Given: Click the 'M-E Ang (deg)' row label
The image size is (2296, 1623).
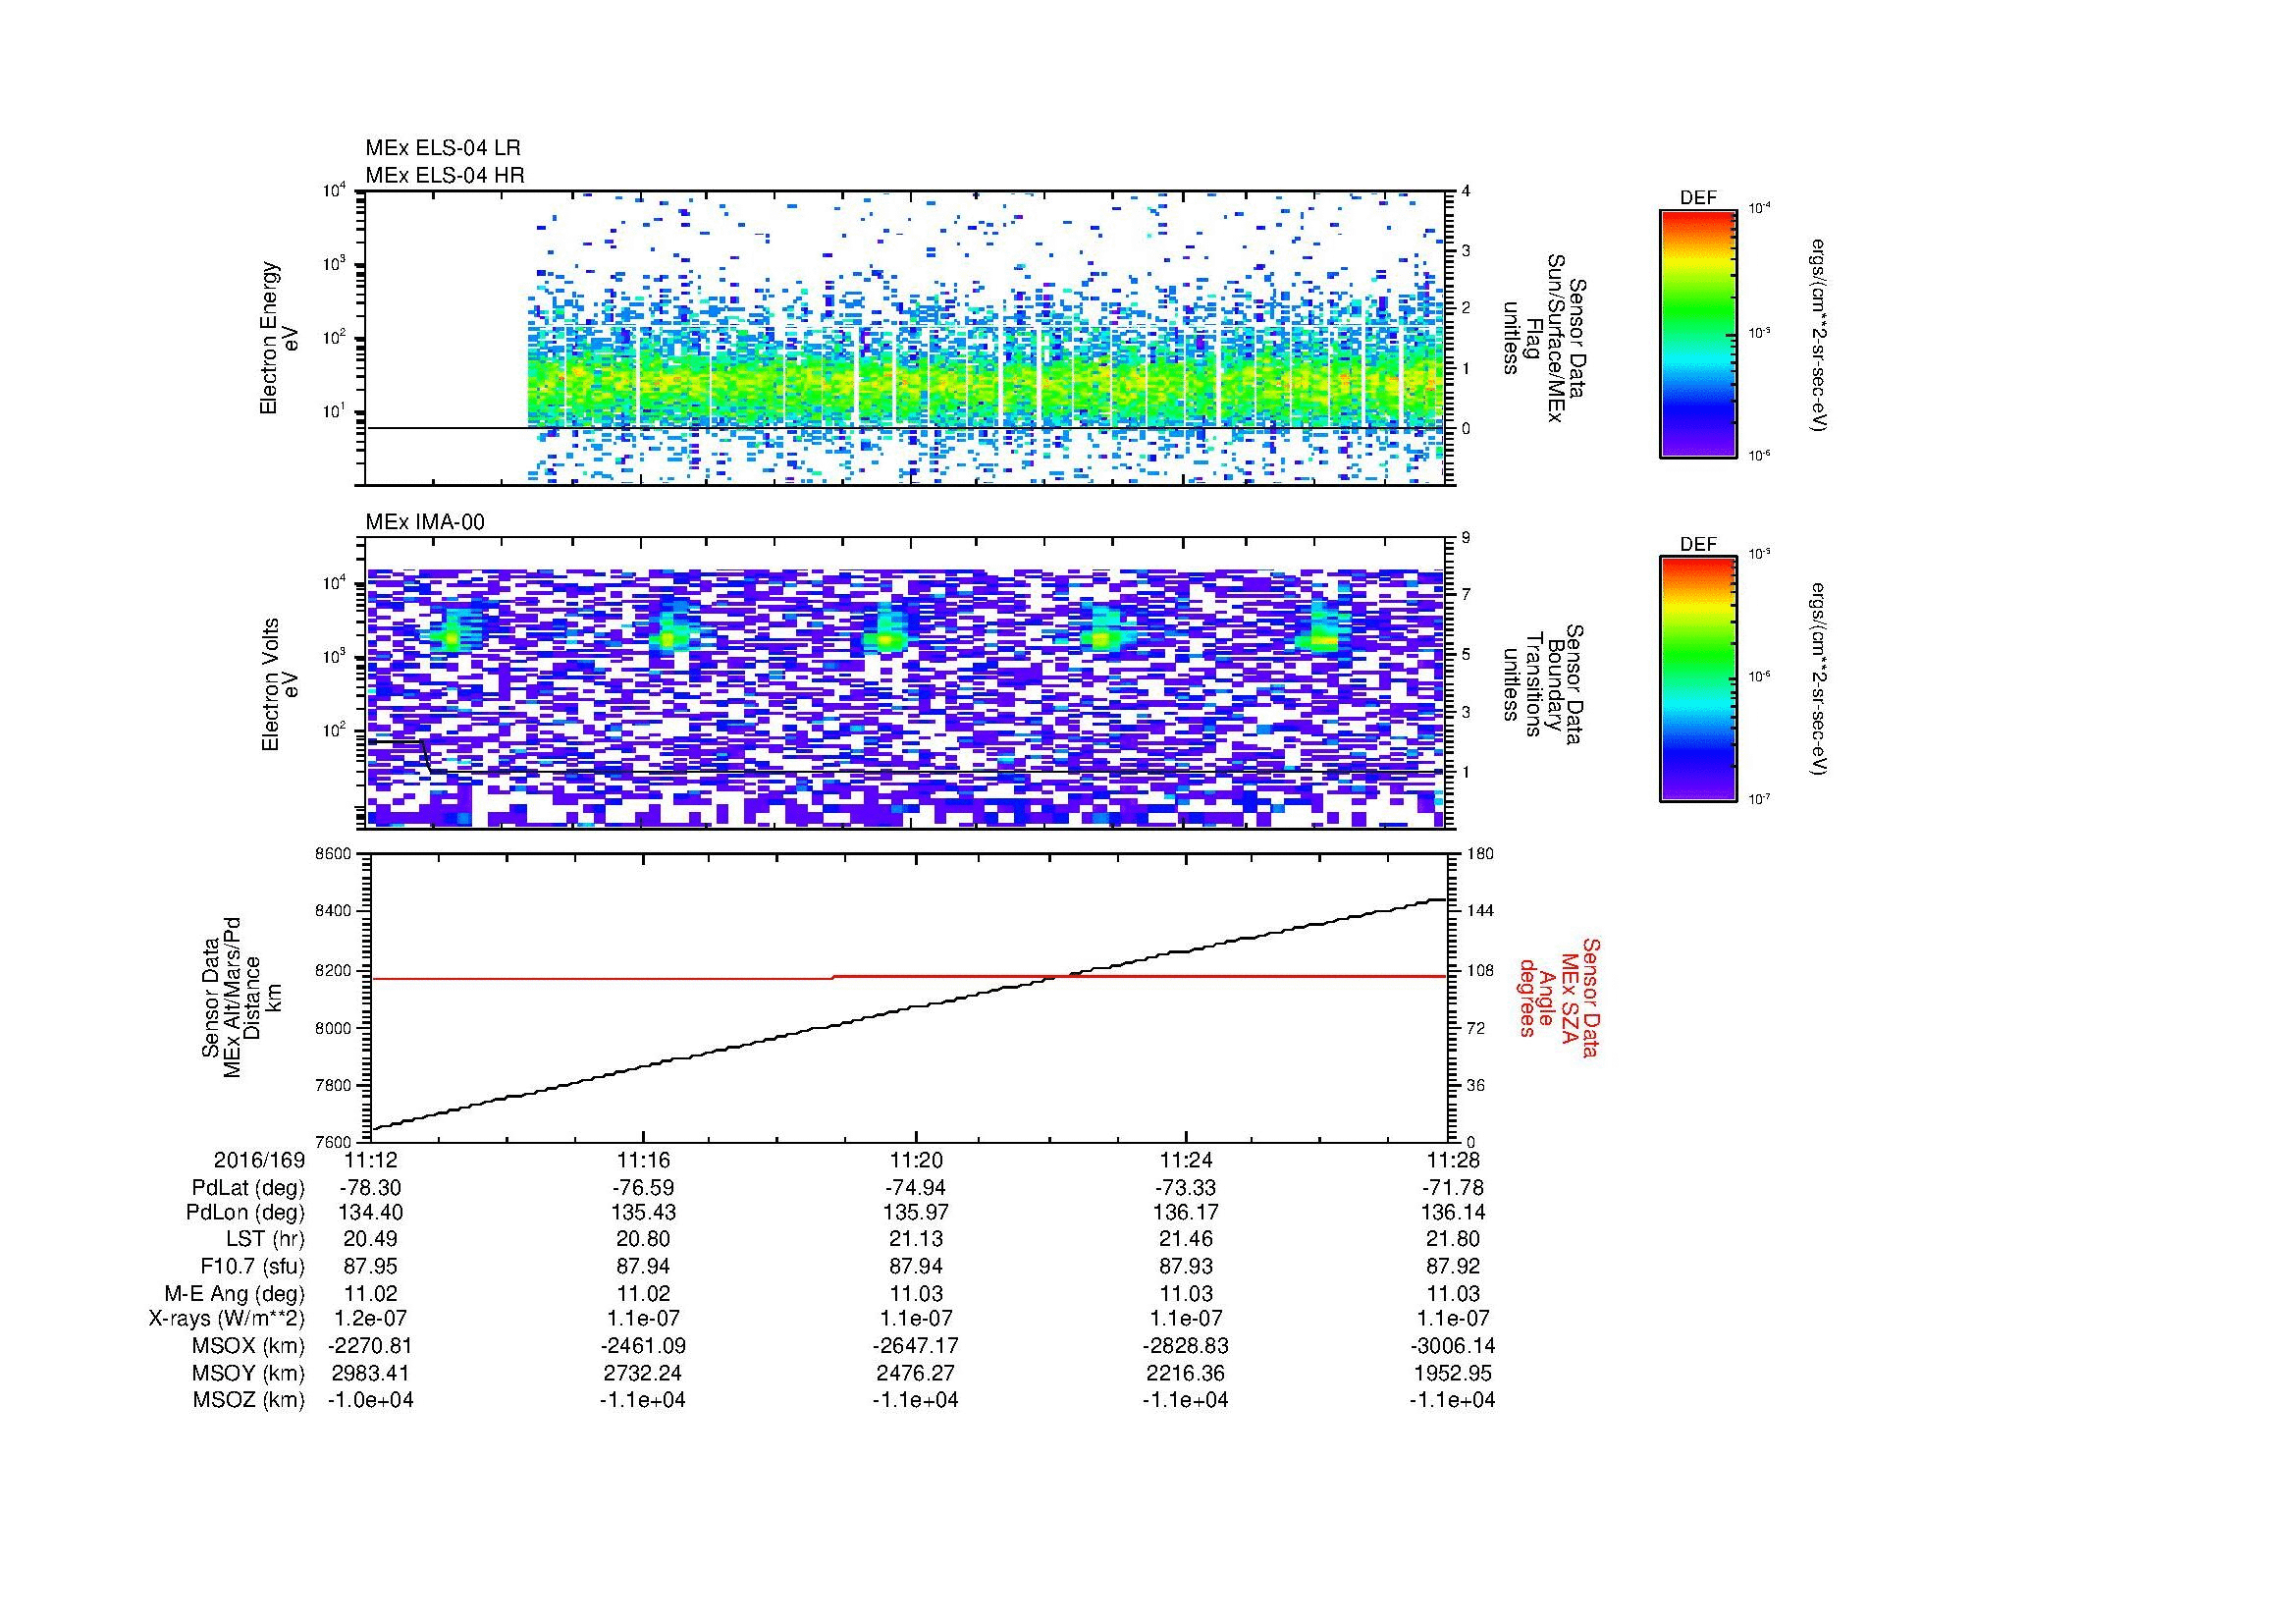Looking at the screenshot, I should coord(235,1294).
